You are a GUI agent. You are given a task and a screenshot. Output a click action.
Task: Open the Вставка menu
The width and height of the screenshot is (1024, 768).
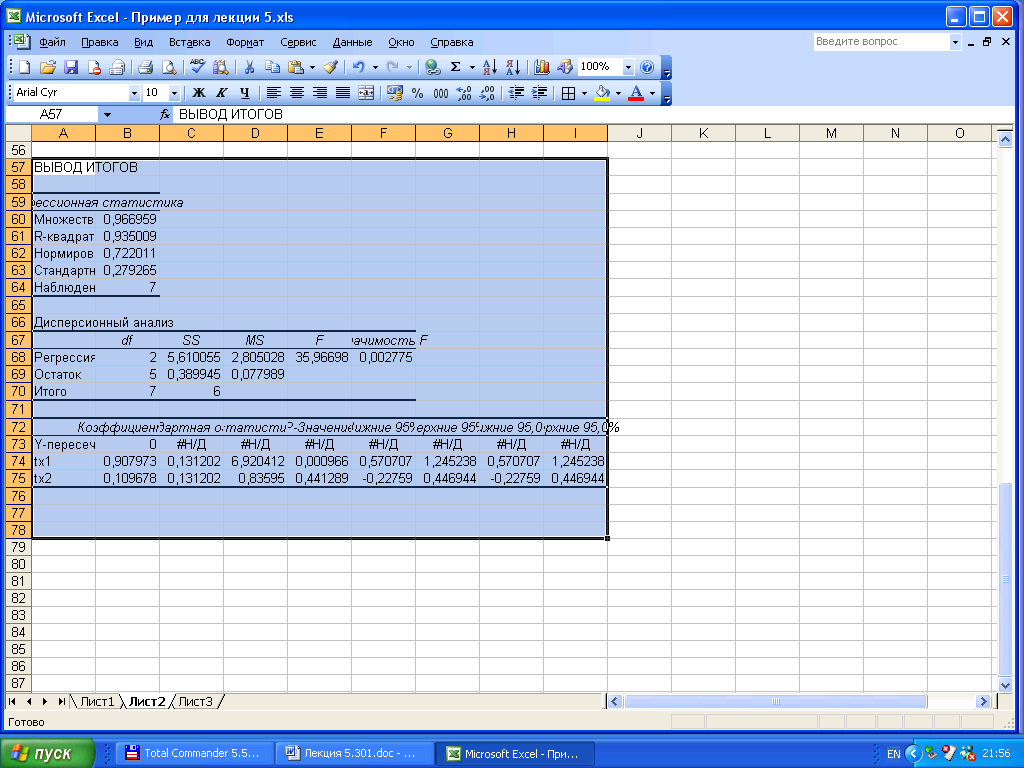click(189, 42)
